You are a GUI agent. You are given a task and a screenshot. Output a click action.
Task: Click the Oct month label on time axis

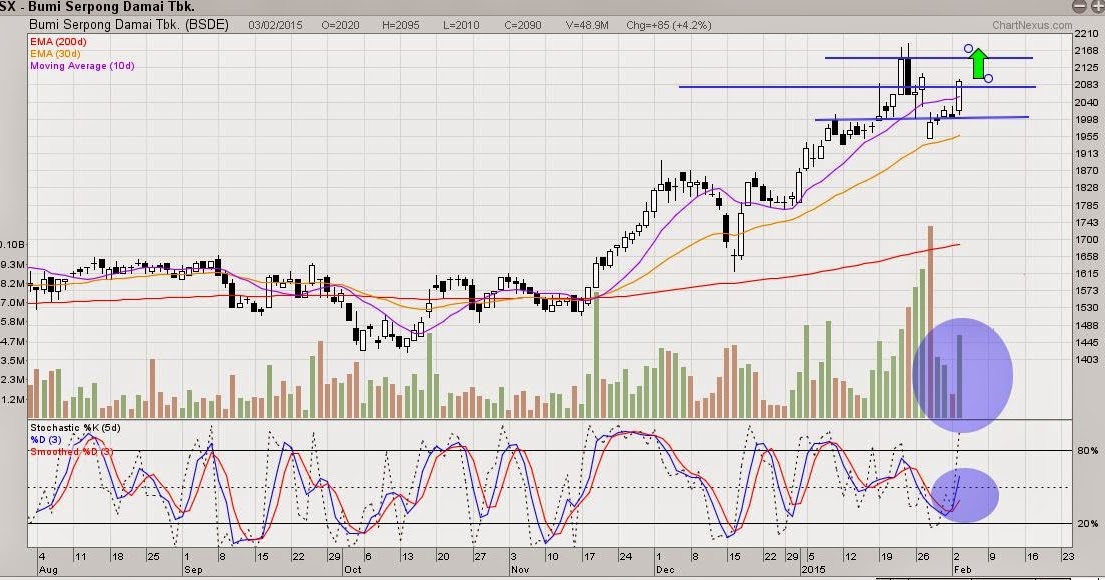click(x=353, y=569)
